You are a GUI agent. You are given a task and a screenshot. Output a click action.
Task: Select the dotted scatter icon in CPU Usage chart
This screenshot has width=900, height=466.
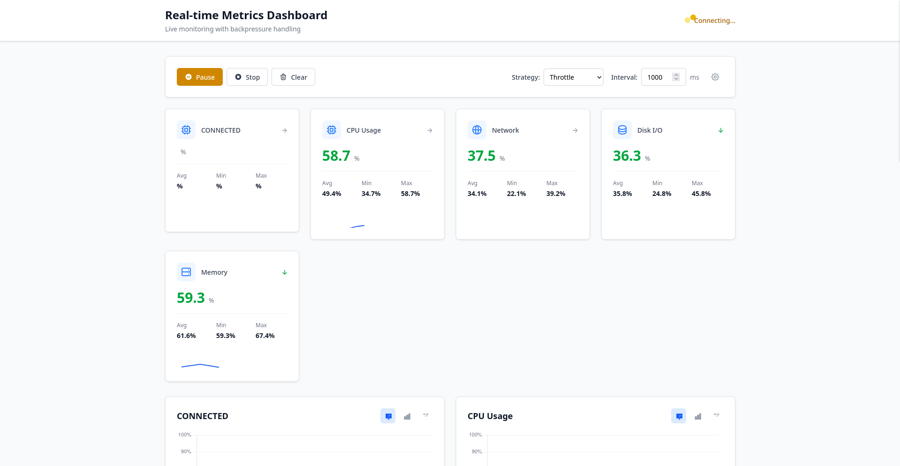(x=716, y=416)
